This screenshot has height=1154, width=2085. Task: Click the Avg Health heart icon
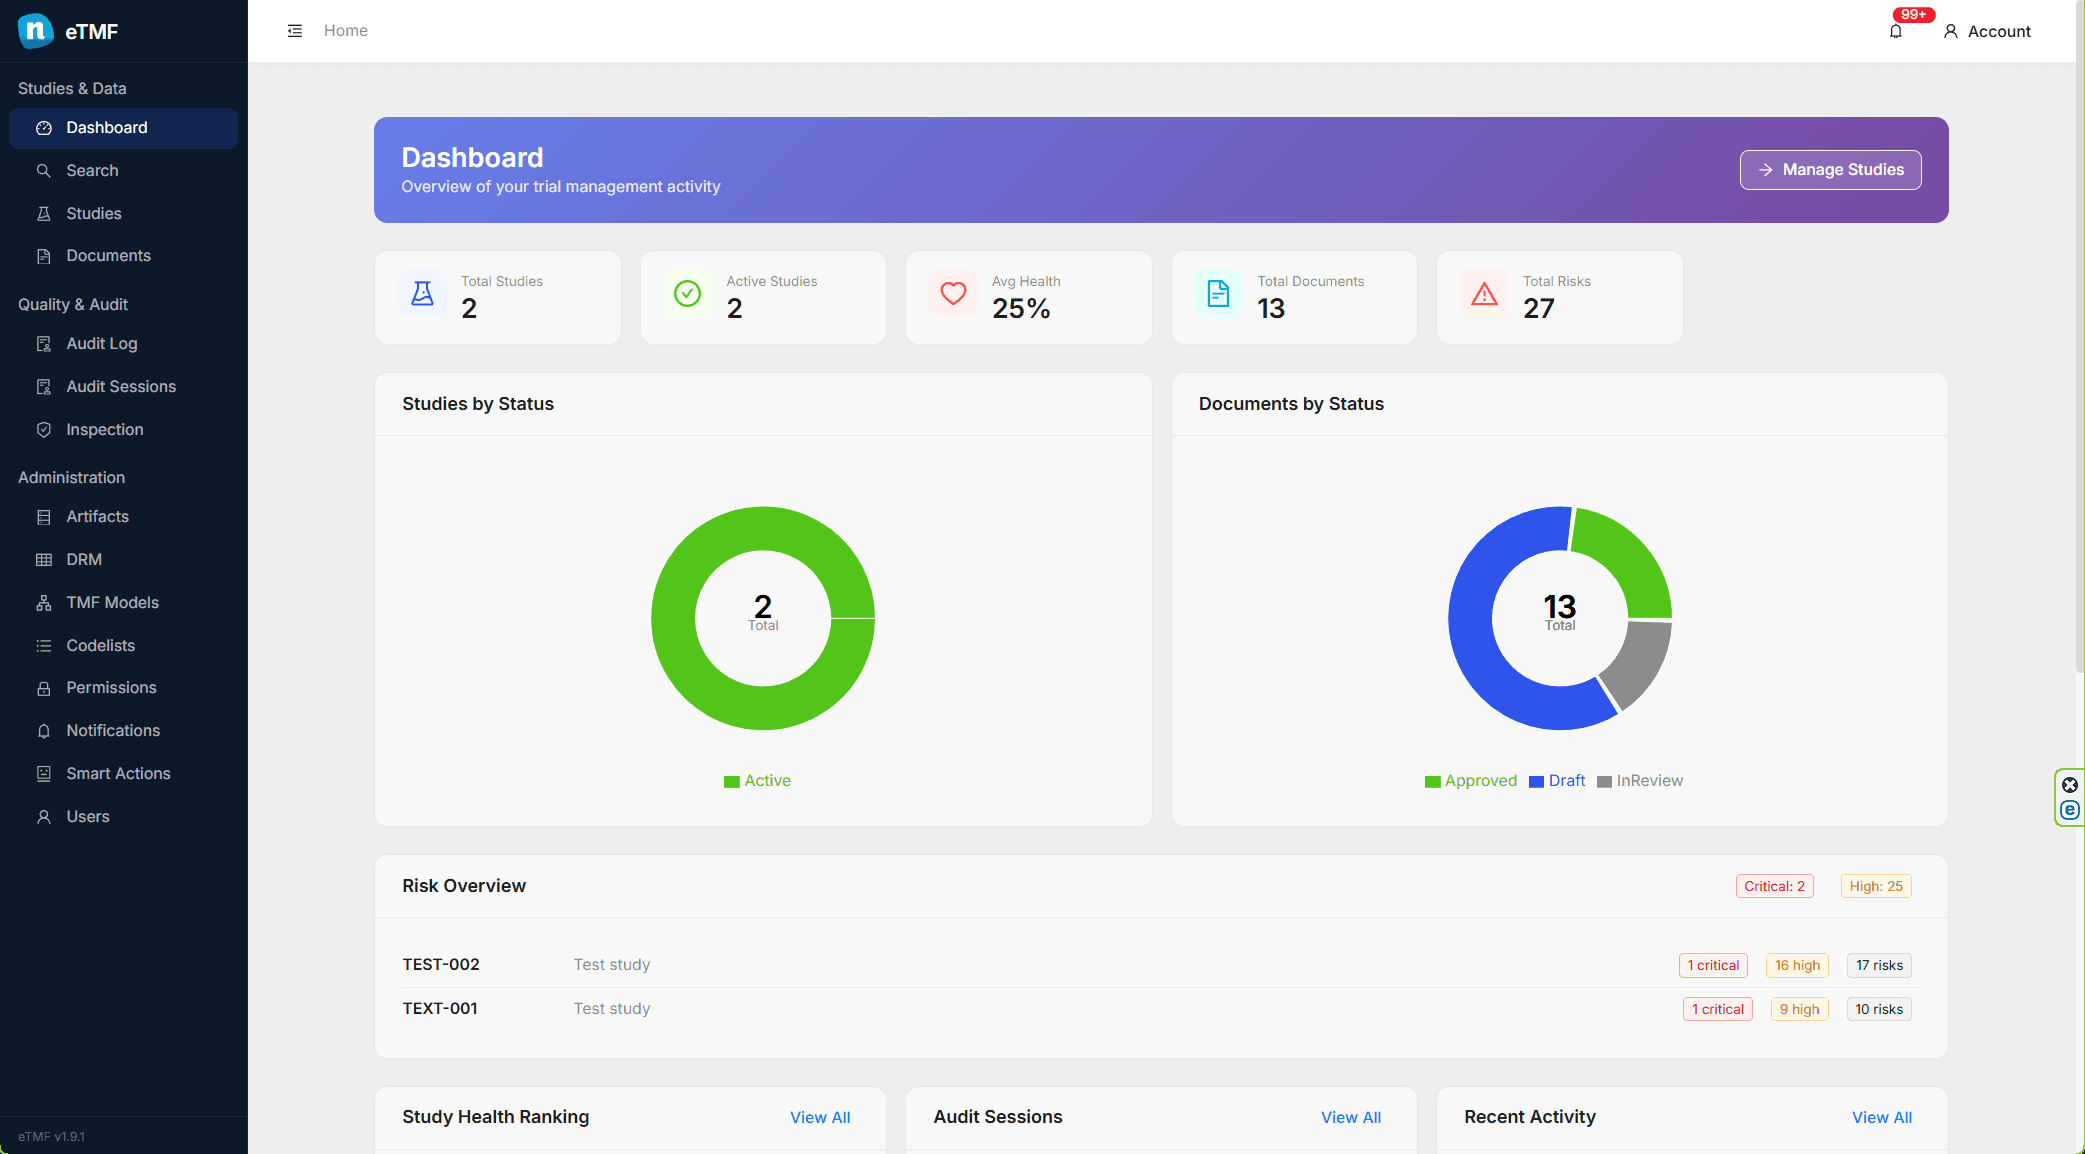[954, 294]
